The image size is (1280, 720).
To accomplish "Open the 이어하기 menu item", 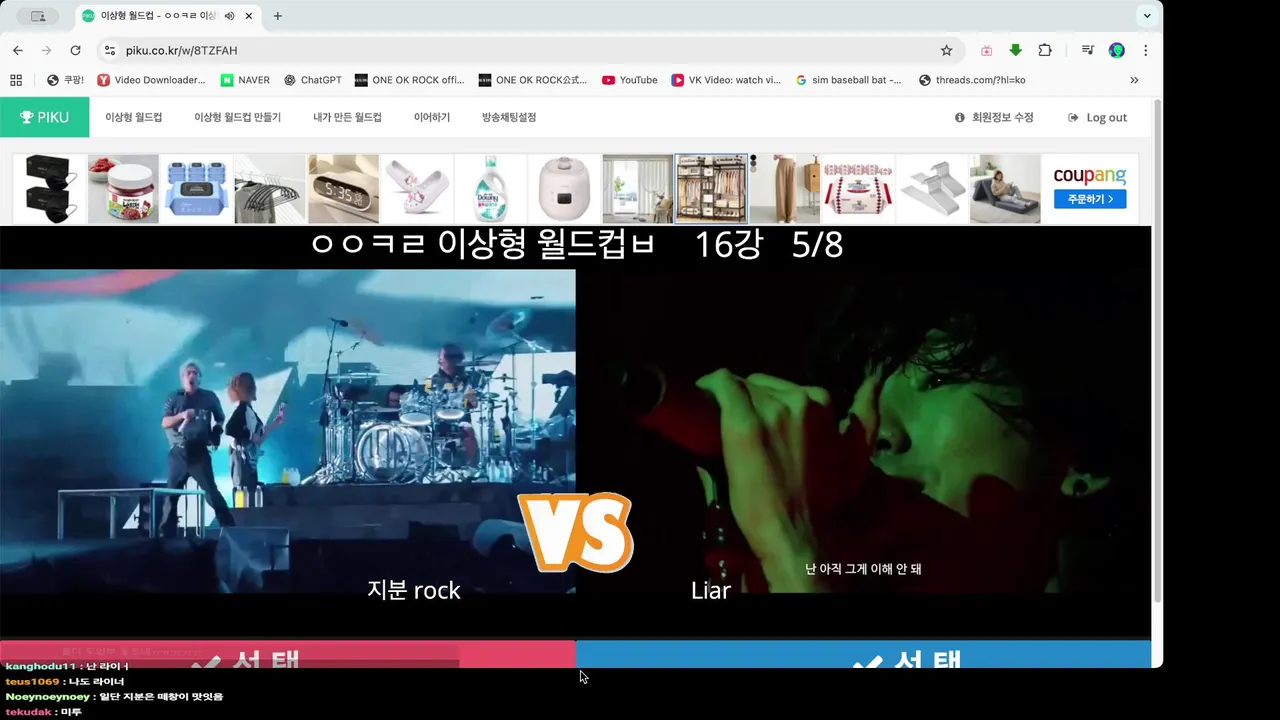I will pos(432,117).
